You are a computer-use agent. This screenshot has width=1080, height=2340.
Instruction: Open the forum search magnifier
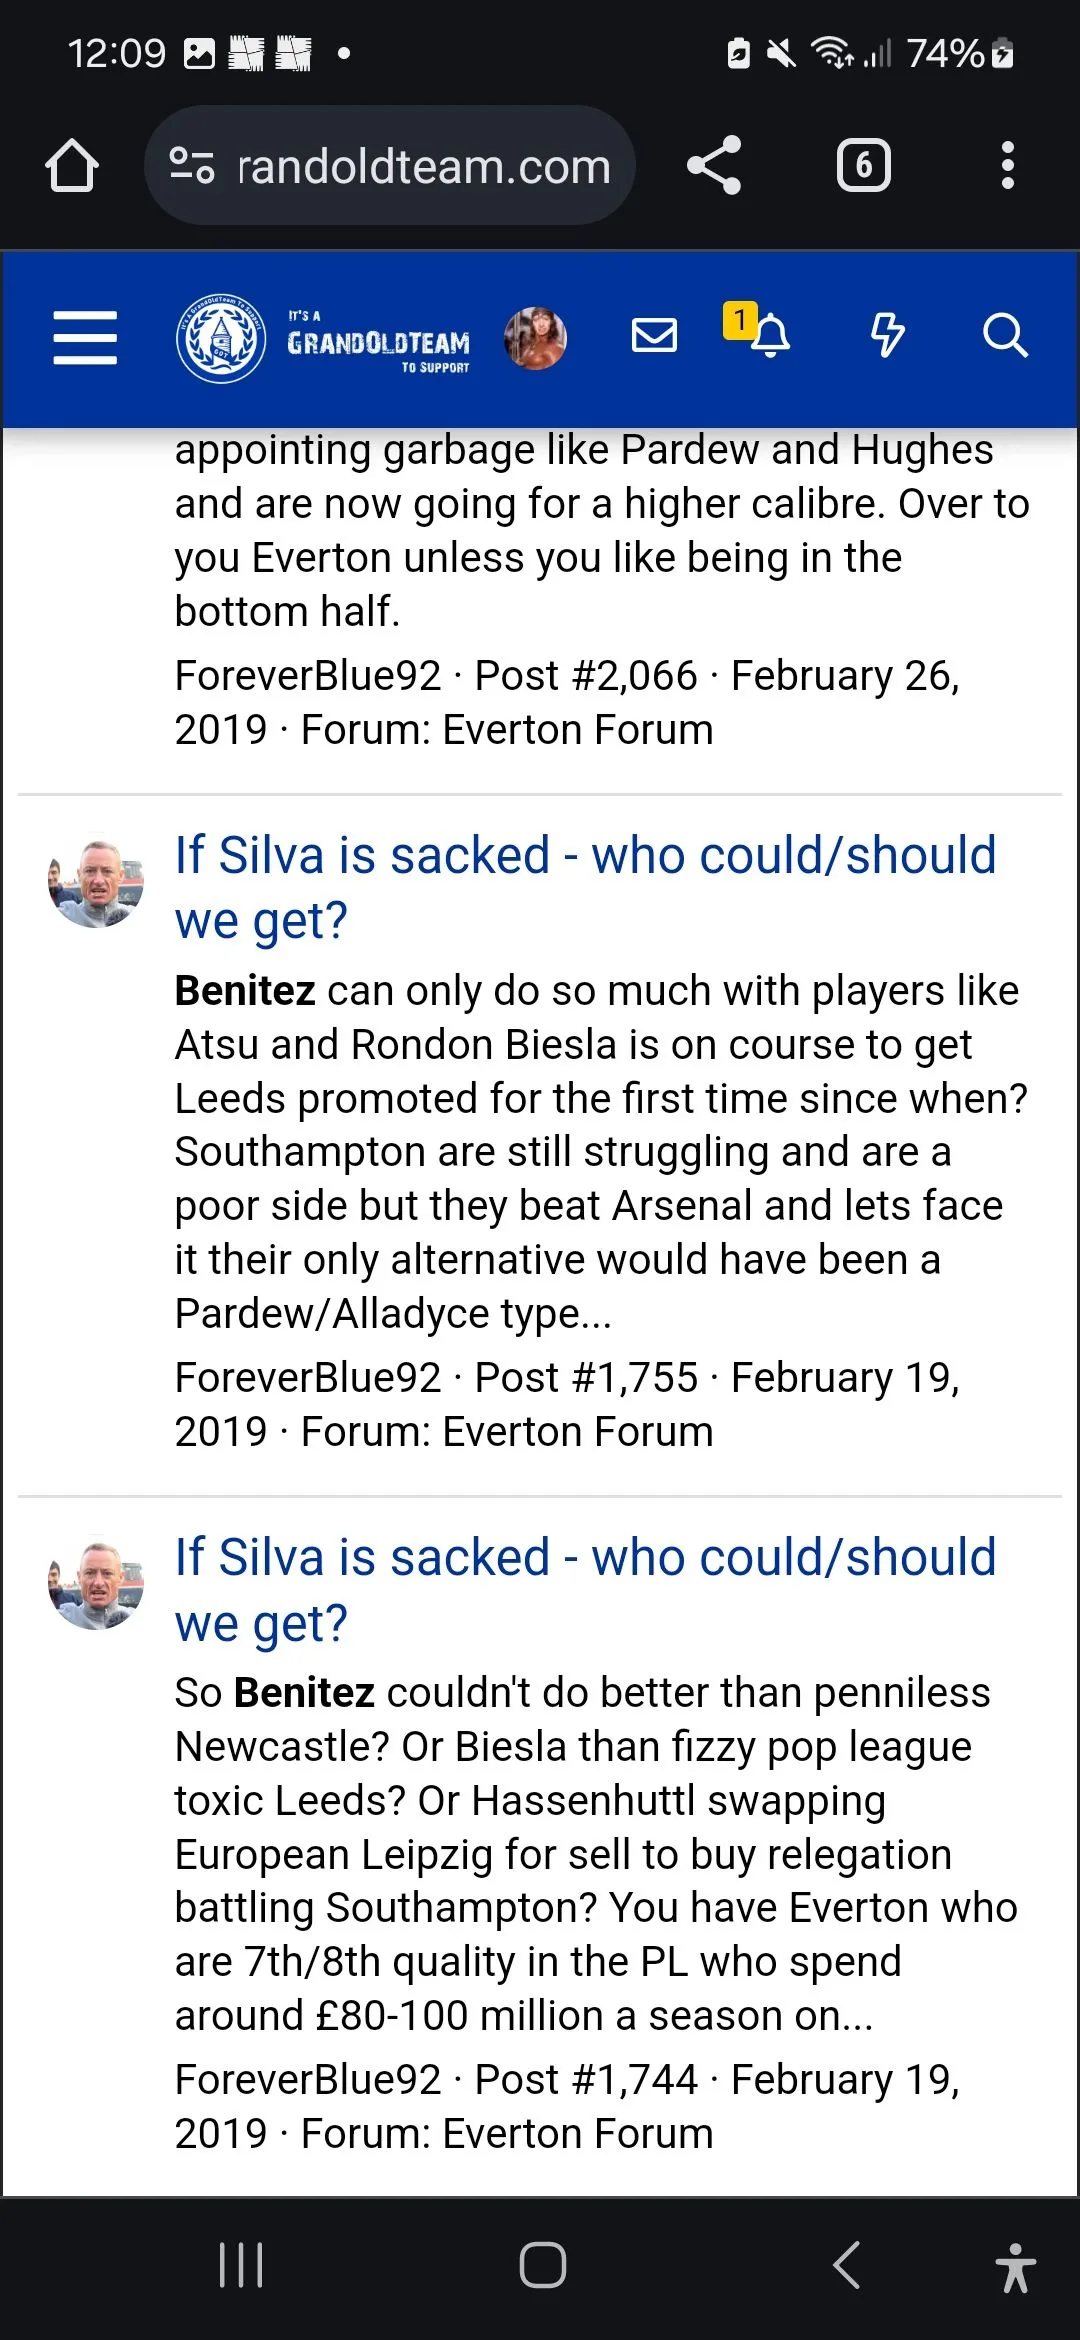coord(1005,336)
